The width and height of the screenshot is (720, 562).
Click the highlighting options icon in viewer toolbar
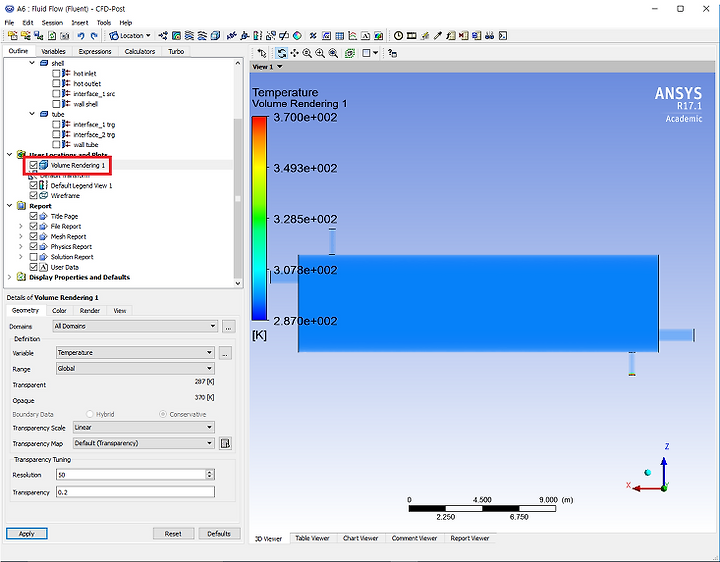click(392, 53)
